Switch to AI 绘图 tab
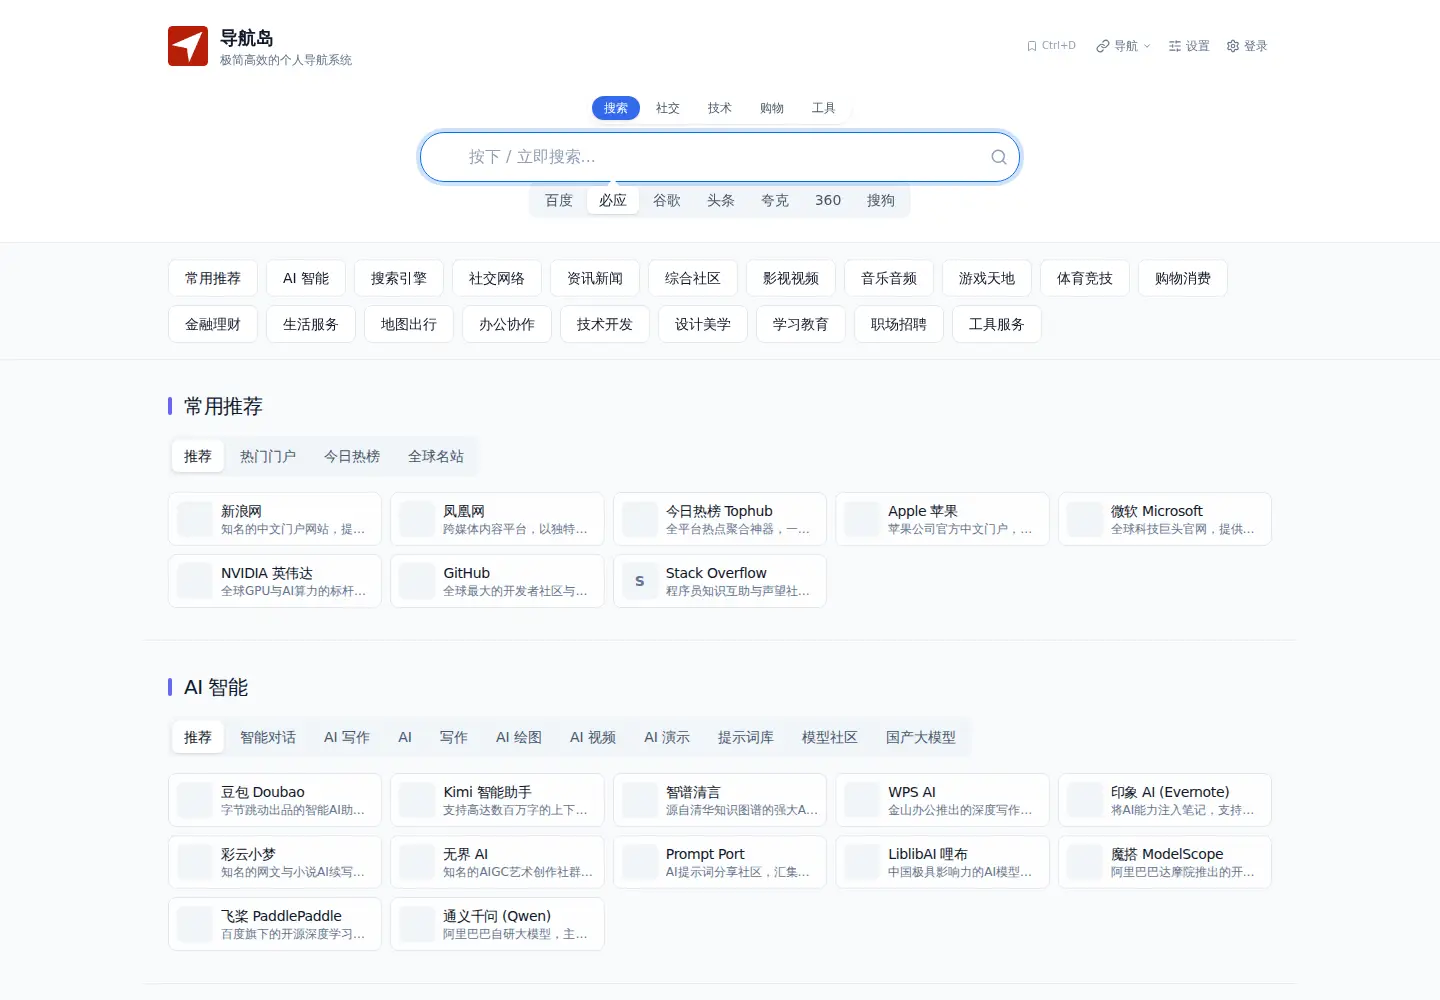The width and height of the screenshot is (1440, 1000). click(x=519, y=737)
